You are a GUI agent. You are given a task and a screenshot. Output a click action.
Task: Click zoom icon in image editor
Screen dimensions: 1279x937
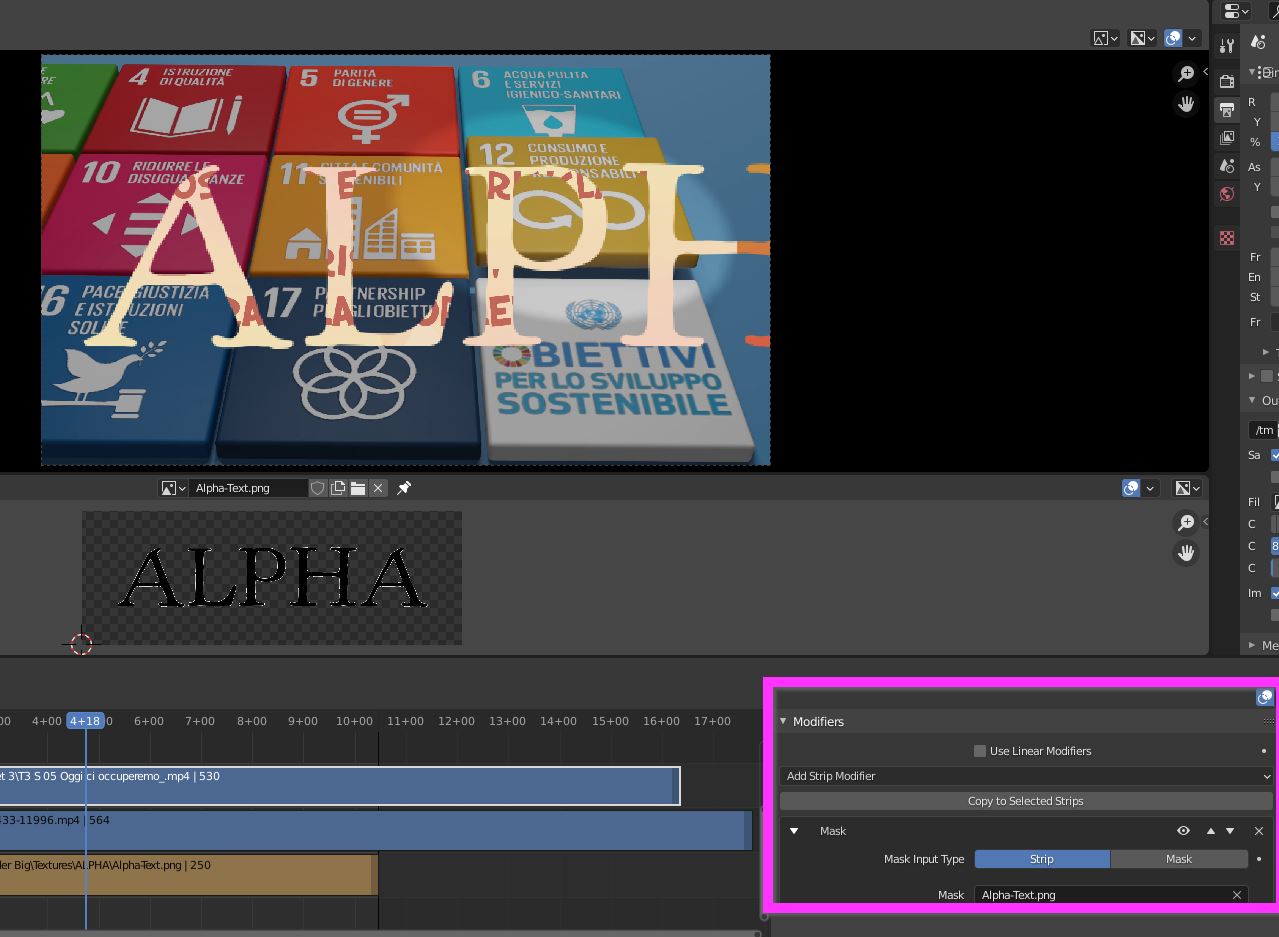coord(1186,523)
